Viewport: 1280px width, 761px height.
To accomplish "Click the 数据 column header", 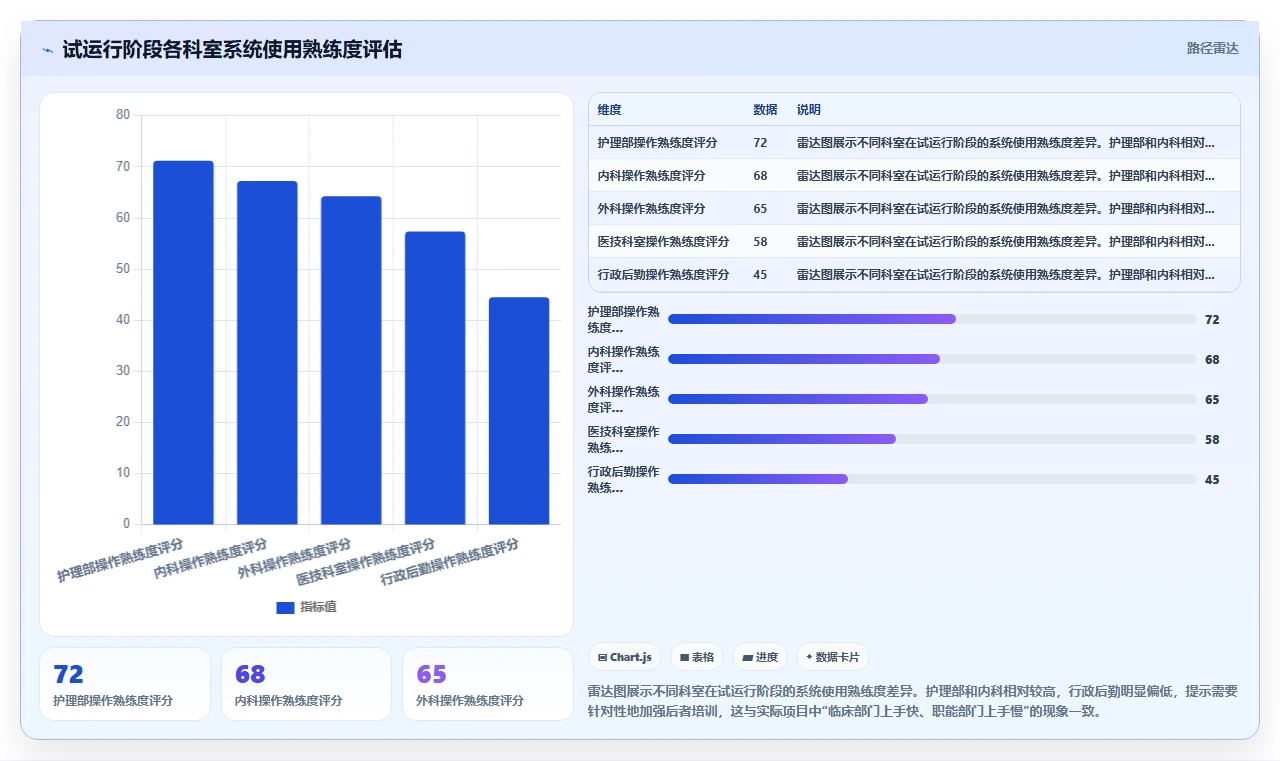I will (x=765, y=110).
